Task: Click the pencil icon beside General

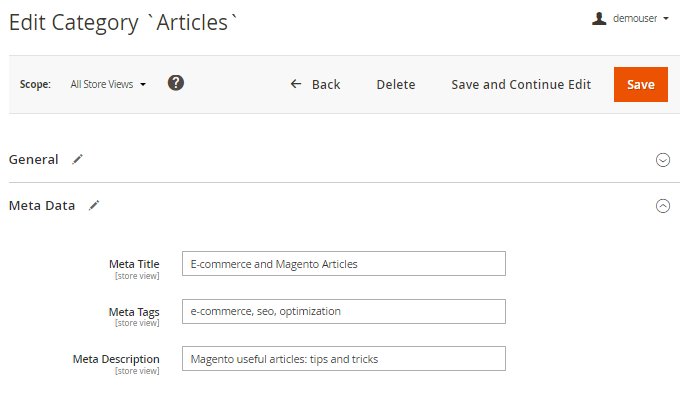Action: click(x=77, y=159)
